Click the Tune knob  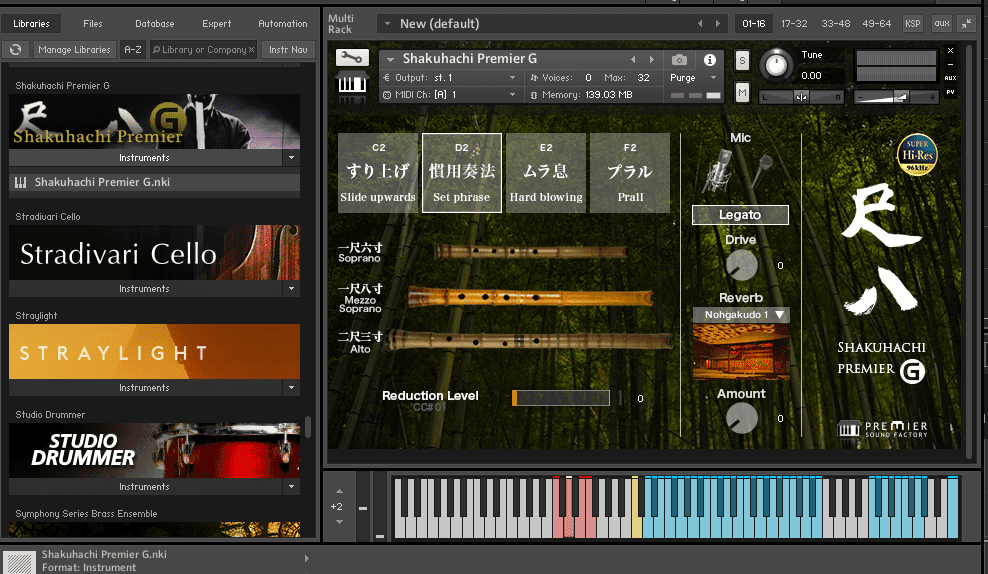pyautogui.click(x=776, y=65)
